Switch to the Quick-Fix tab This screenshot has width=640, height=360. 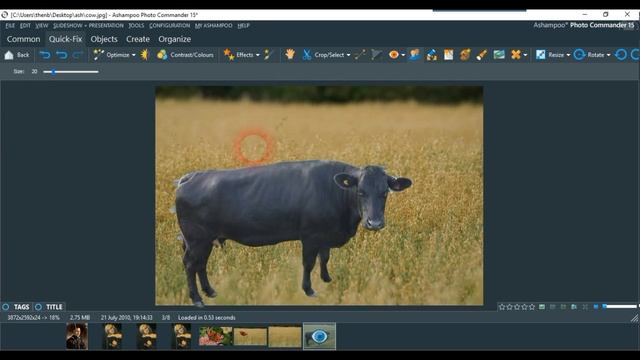65,39
